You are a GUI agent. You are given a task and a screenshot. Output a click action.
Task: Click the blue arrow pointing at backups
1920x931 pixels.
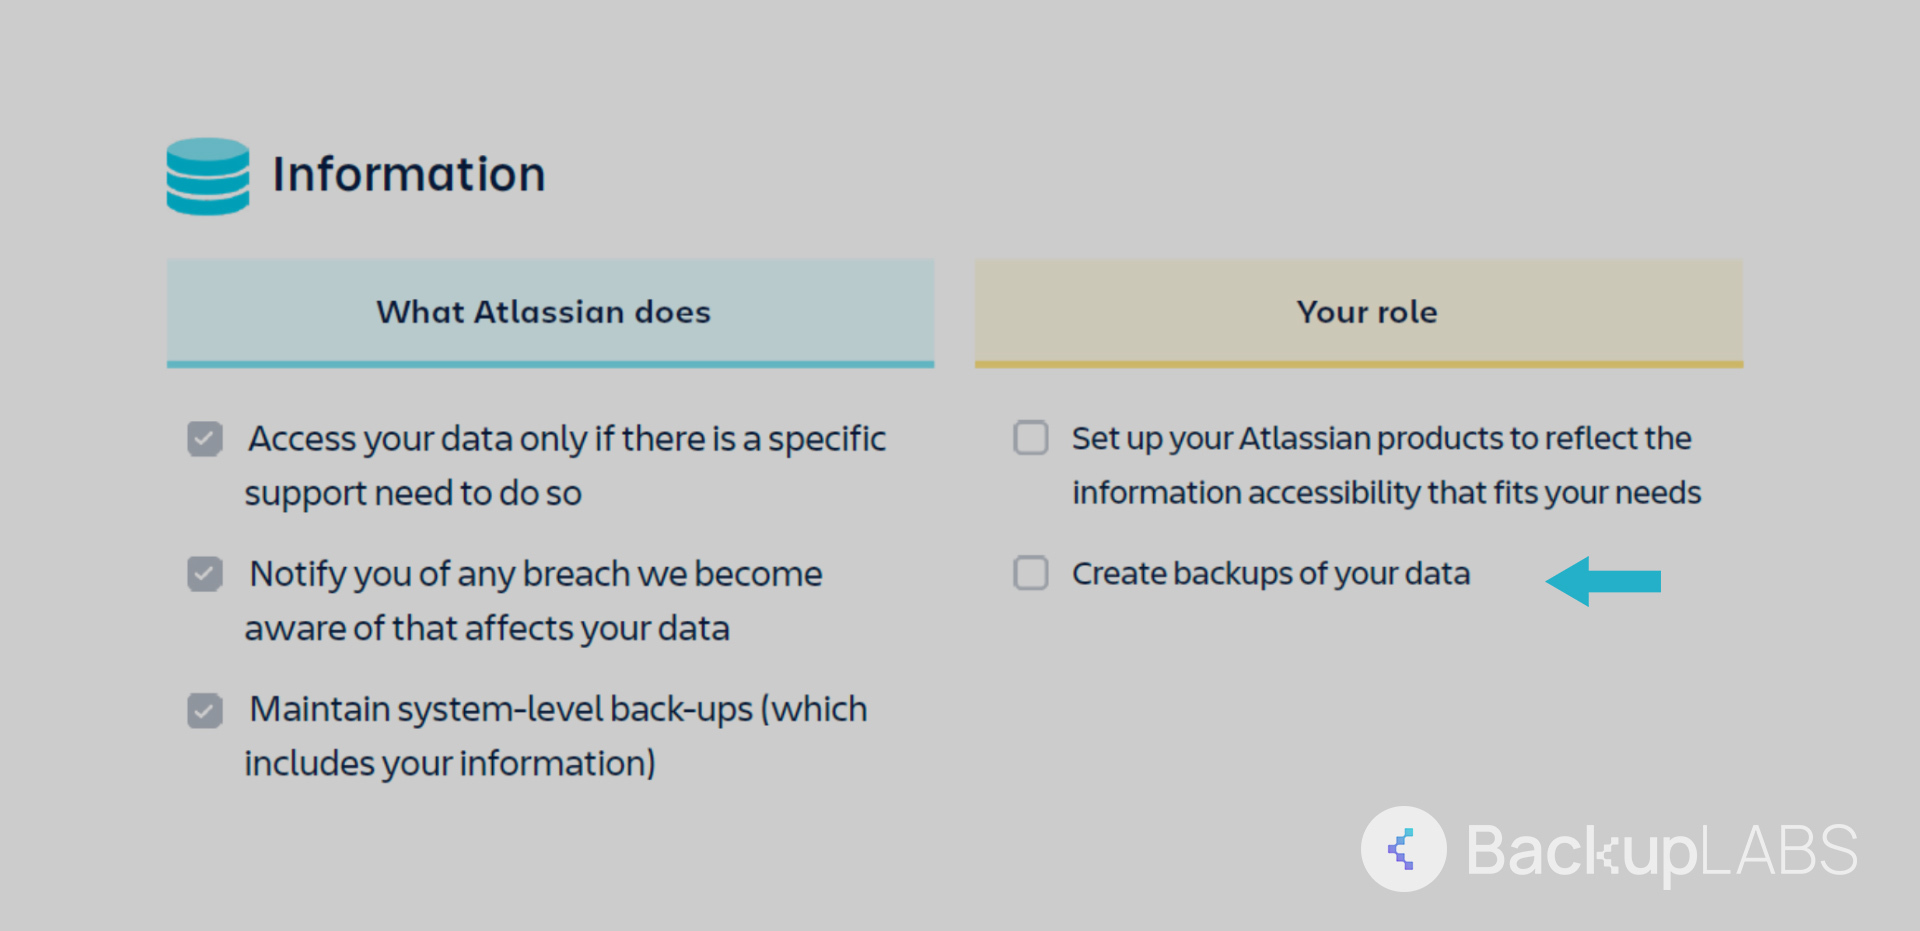[x=1603, y=581]
